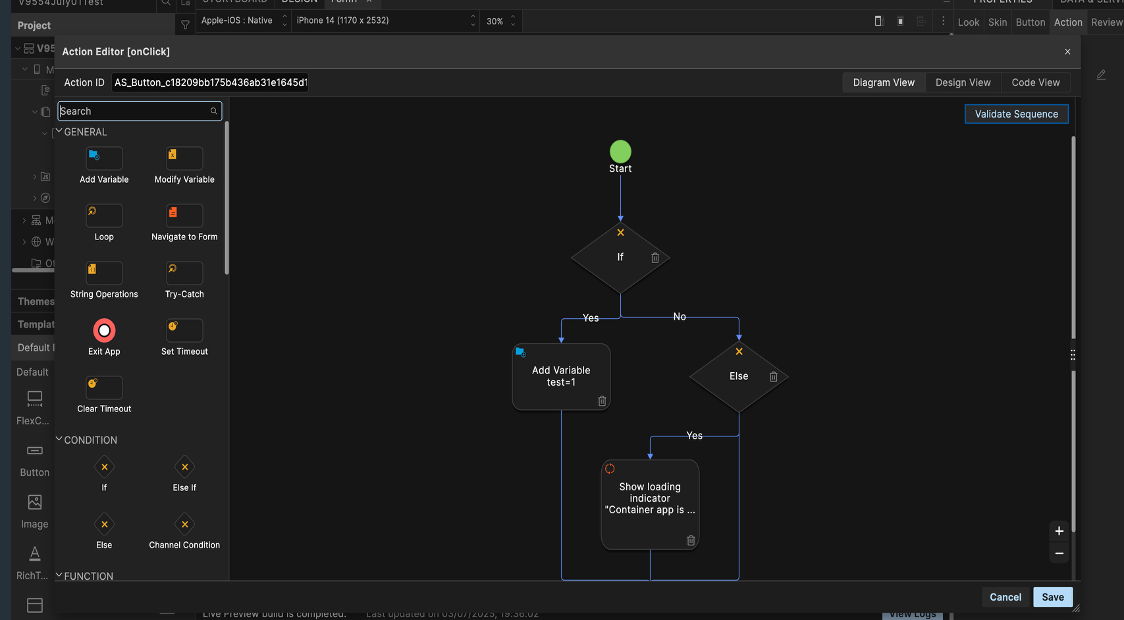This screenshot has width=1124, height=620.
Task: Pick the Loop action icon
Action: 104,215
